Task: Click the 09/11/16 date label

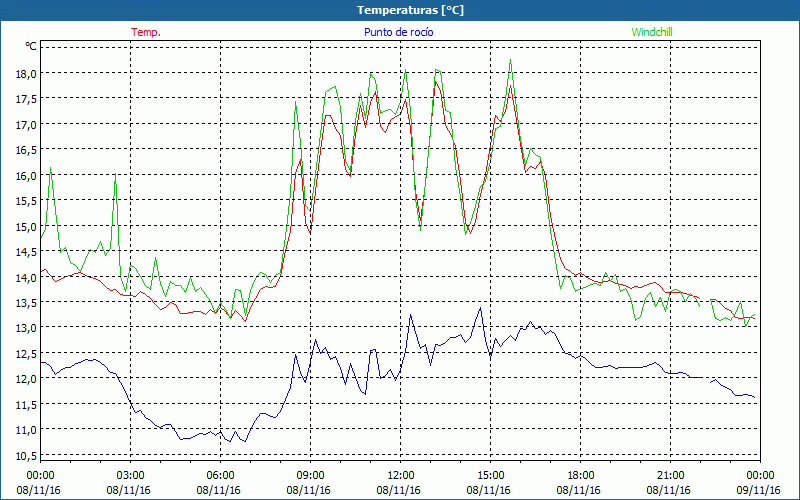Action: (x=759, y=490)
